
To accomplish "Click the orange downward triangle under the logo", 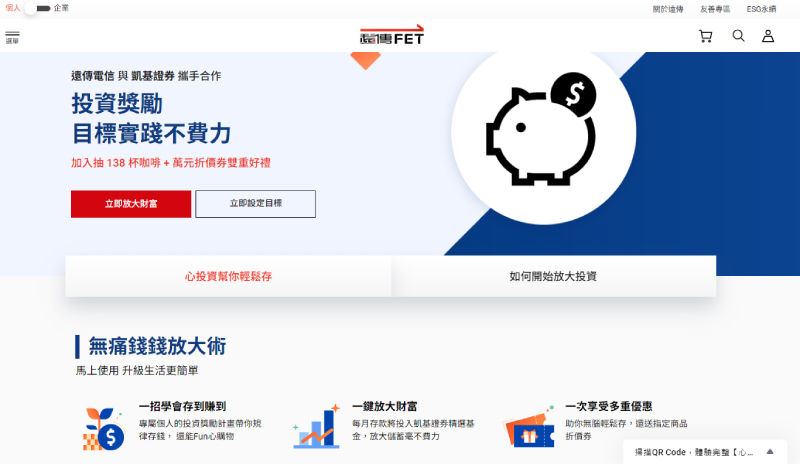I will (x=365, y=60).
